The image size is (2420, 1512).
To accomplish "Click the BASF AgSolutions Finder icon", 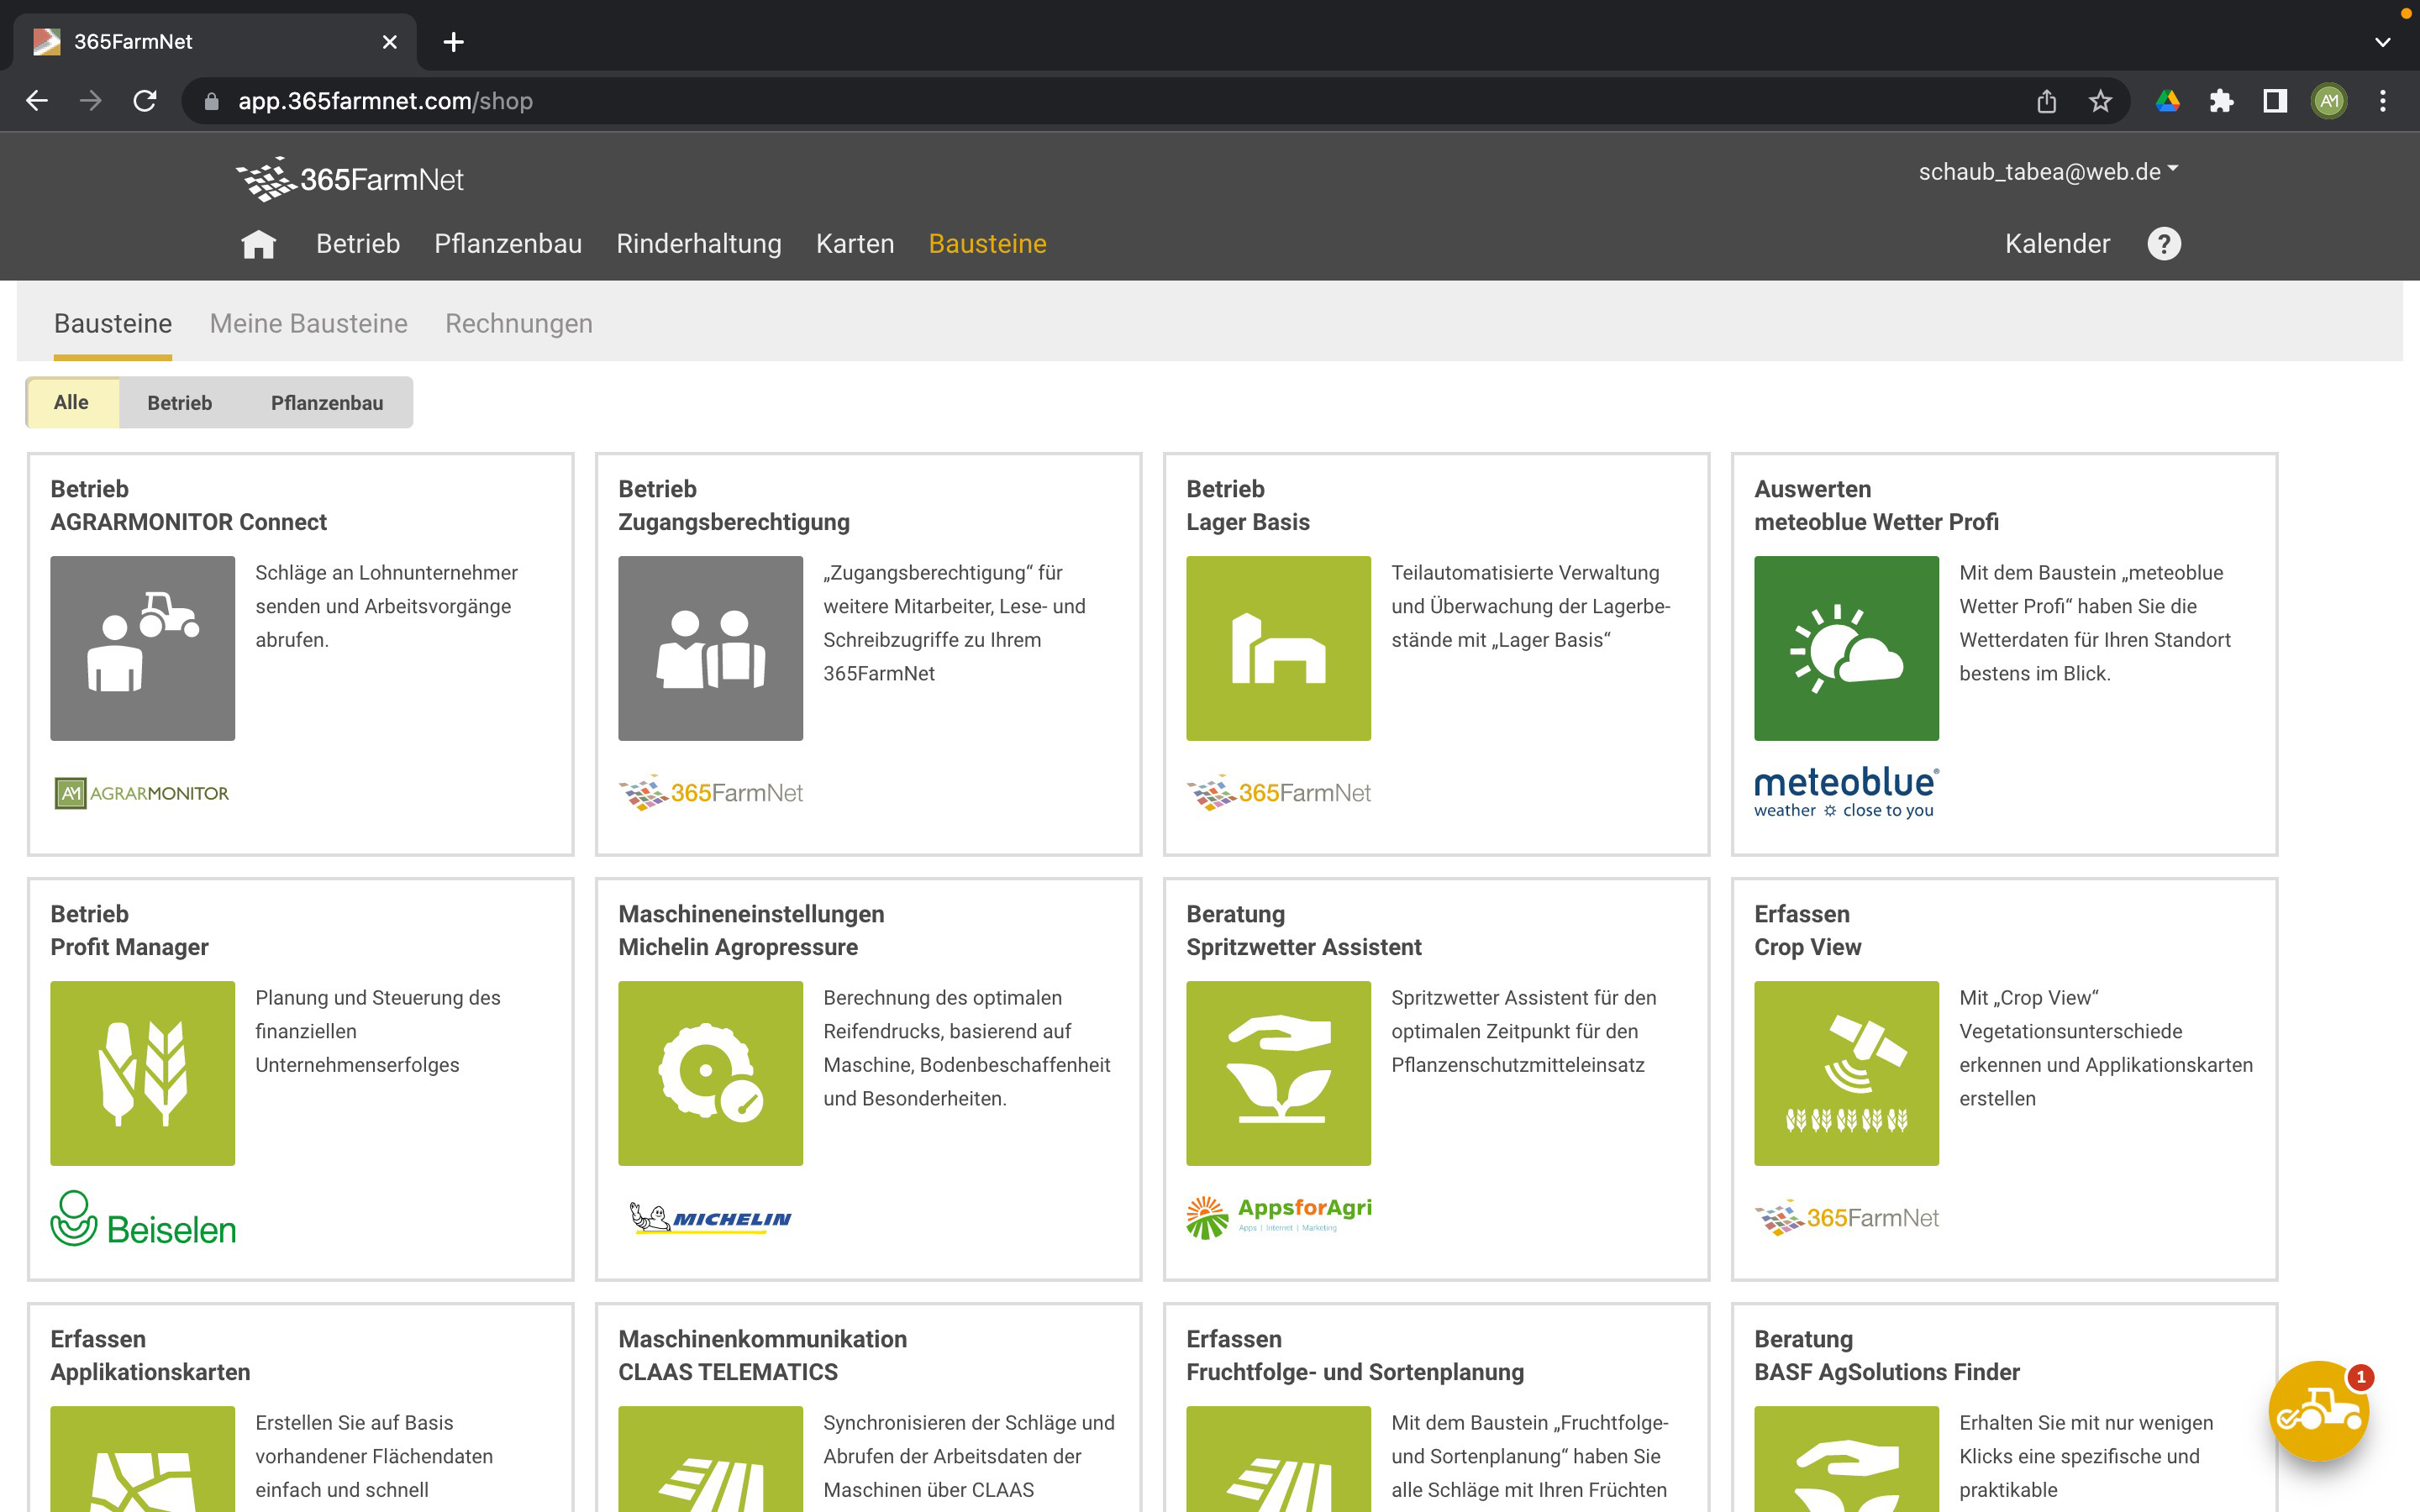I will coord(1847,1459).
